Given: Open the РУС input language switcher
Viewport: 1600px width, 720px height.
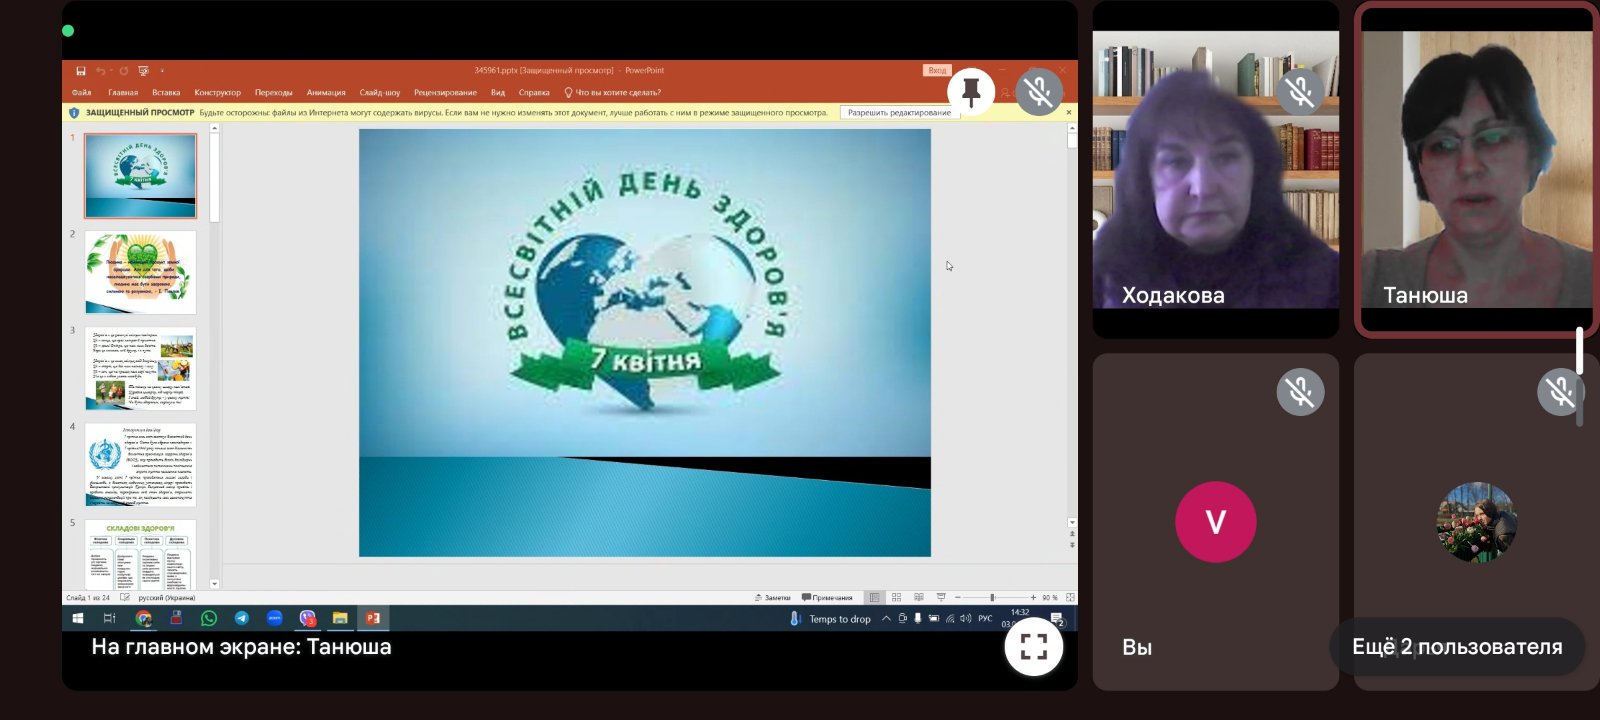Looking at the screenshot, I should tap(985, 619).
